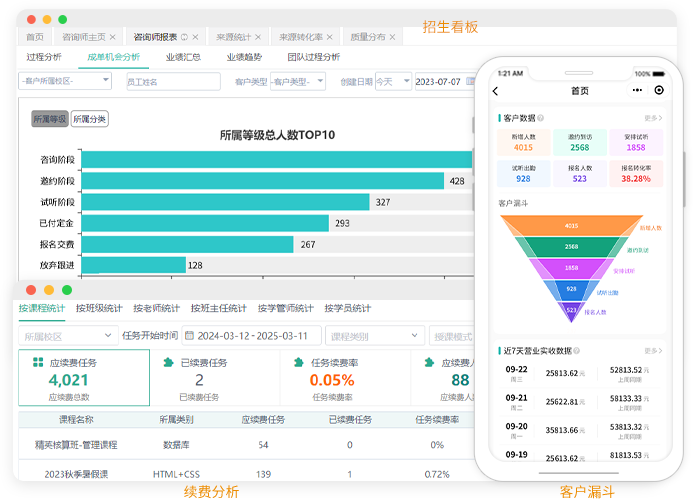693x499 pixels.
Task: Tap the 安排试听 1858 card
Action: pos(636,142)
